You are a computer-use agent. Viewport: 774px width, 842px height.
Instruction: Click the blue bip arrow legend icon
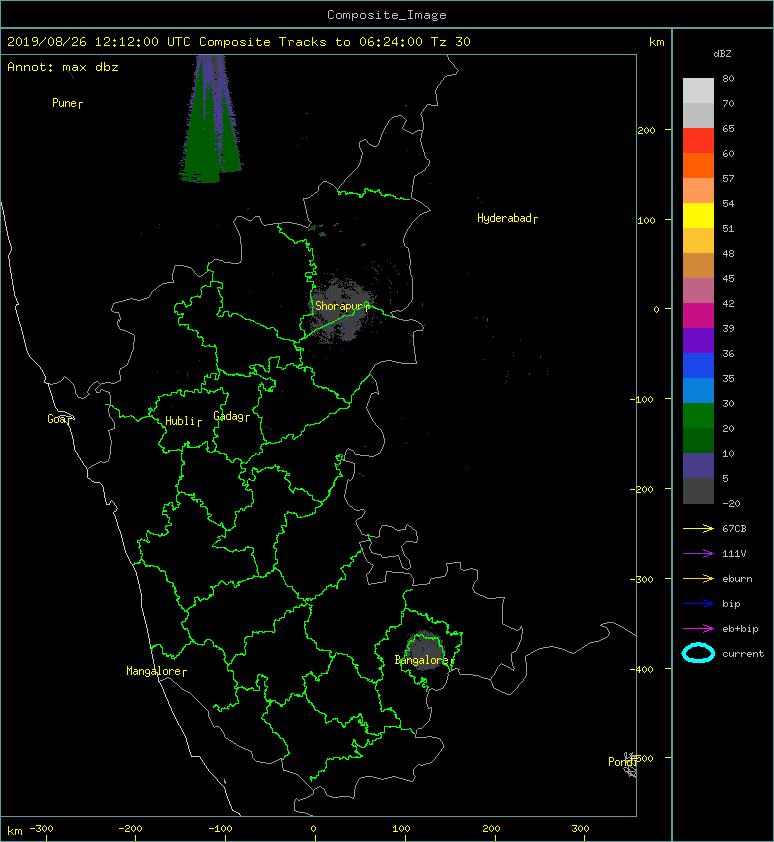pyautogui.click(x=698, y=604)
